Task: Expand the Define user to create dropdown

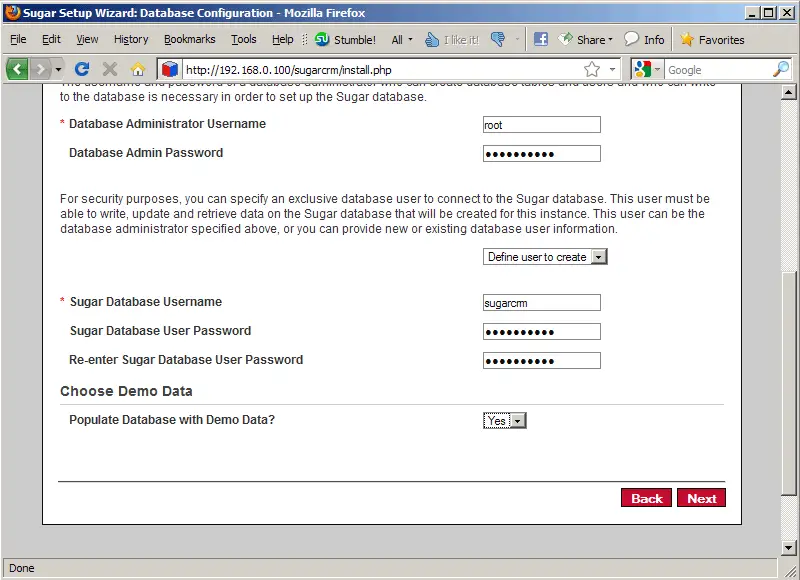Action: [545, 257]
